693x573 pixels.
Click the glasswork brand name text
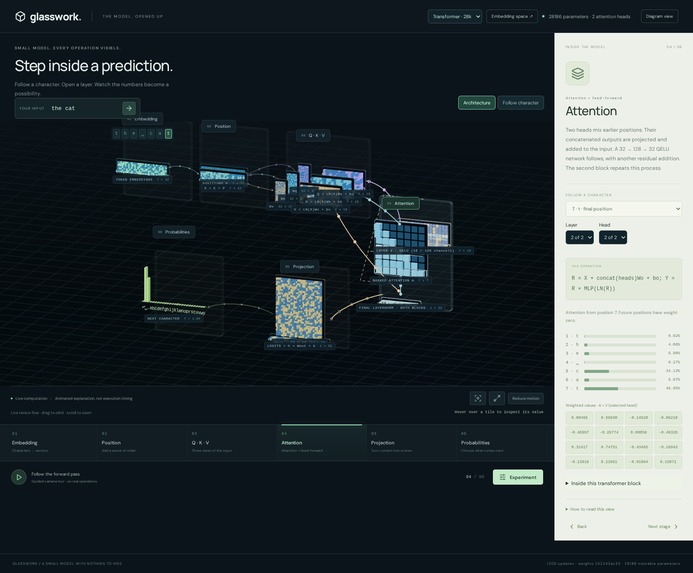[55, 17]
